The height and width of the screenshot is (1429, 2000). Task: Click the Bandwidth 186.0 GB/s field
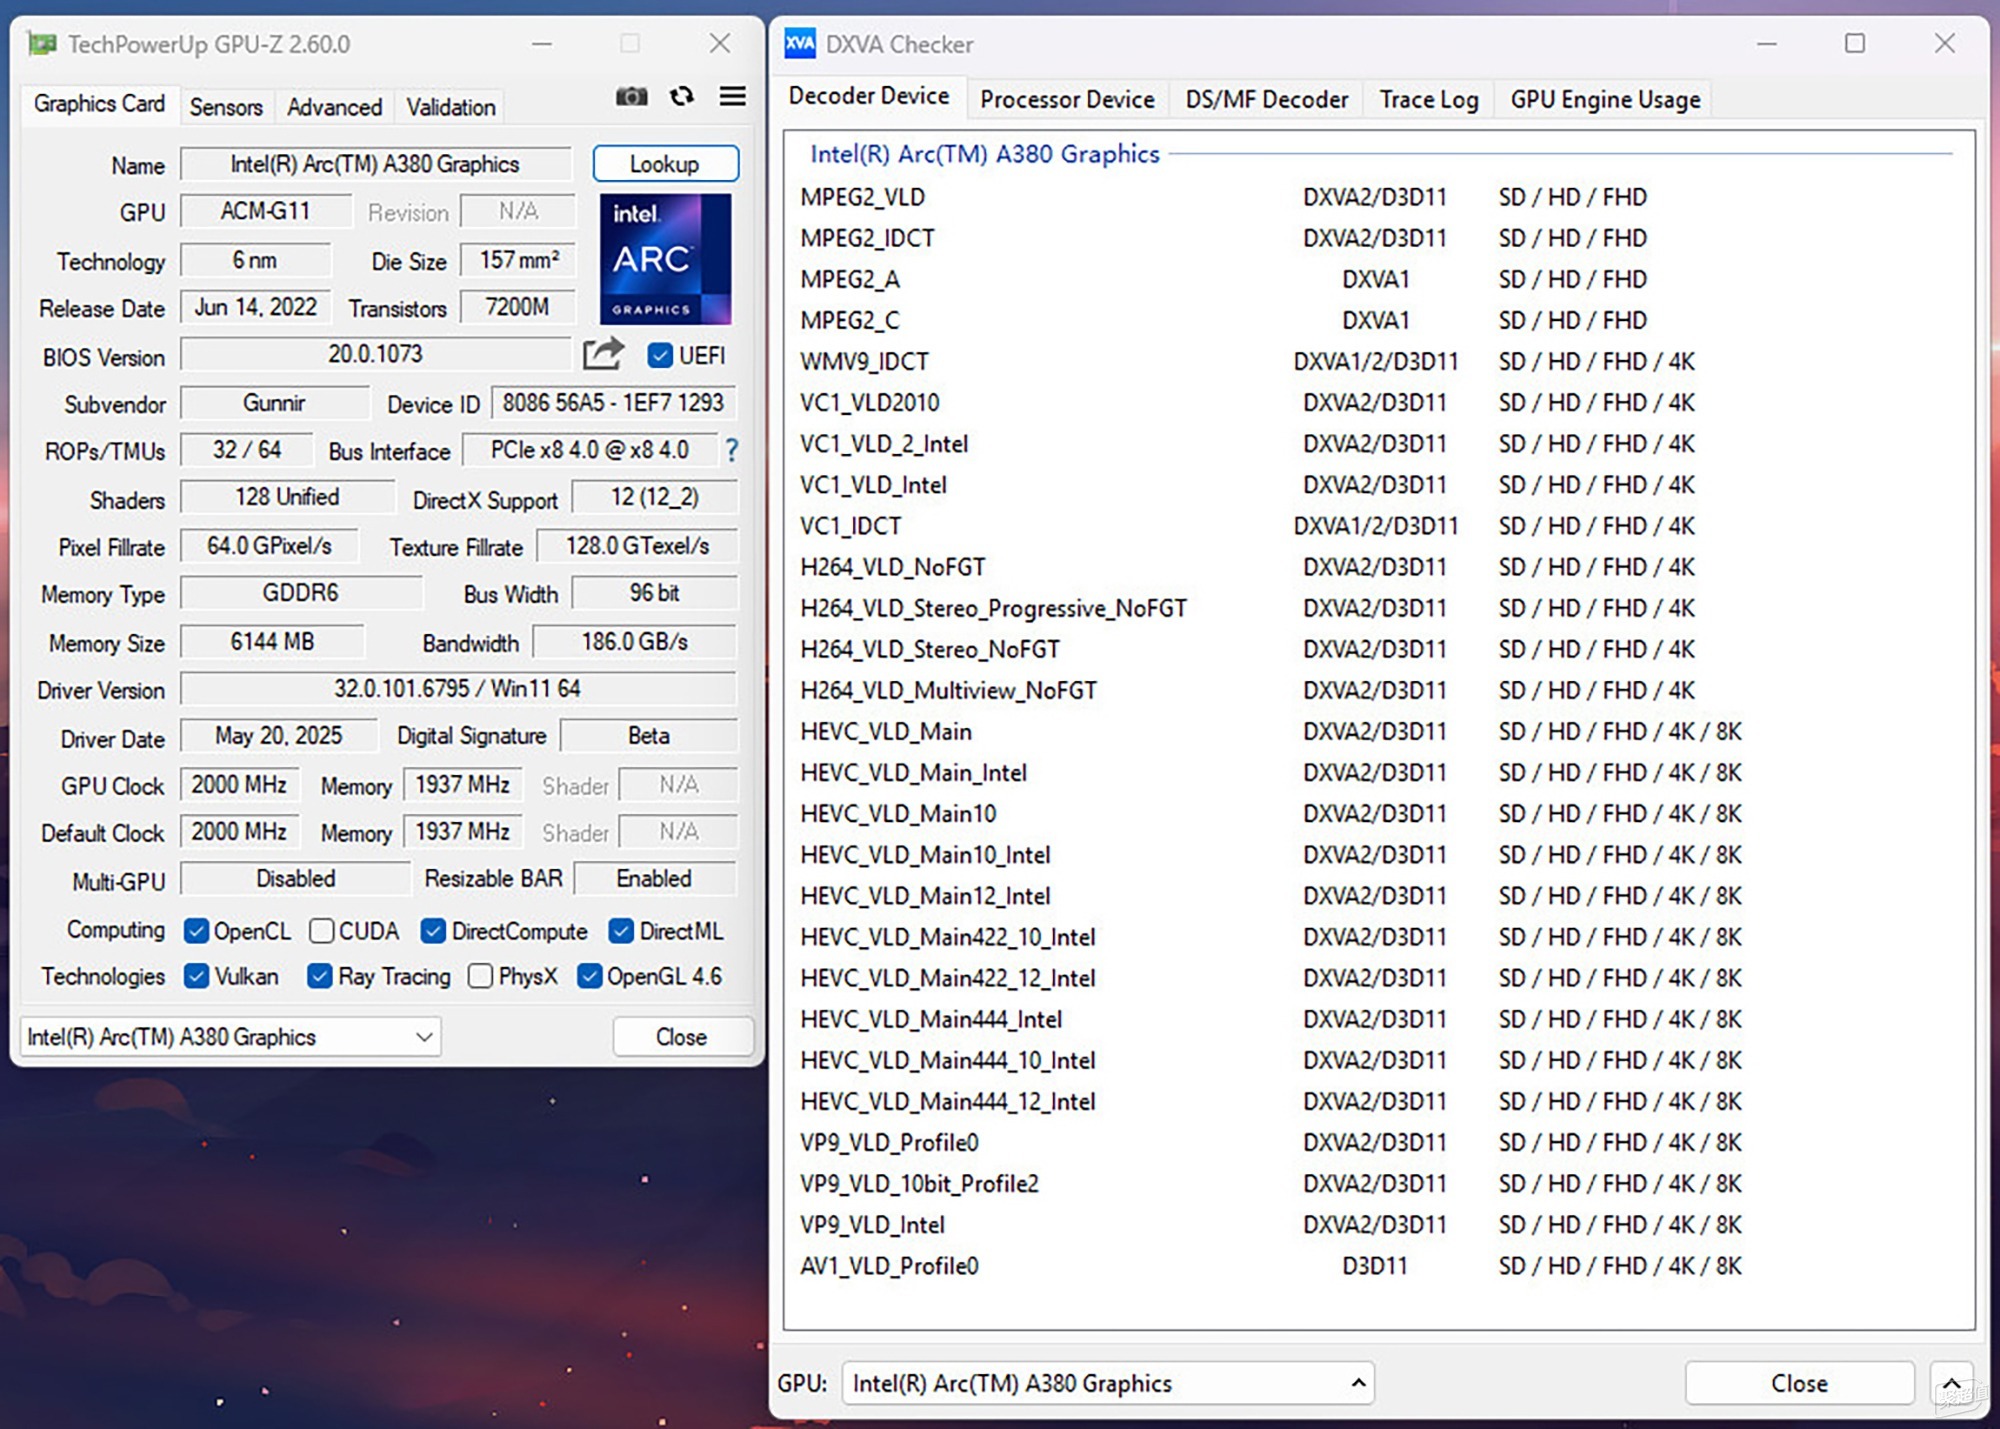(x=635, y=642)
